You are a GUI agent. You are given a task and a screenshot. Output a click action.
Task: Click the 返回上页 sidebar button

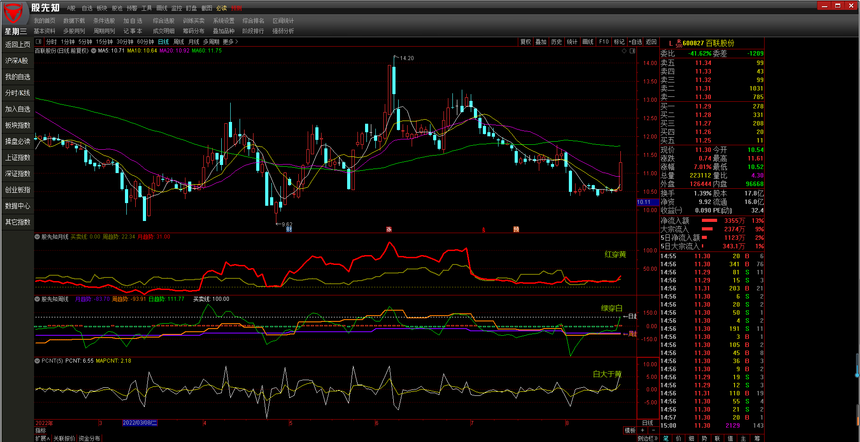click(18, 44)
